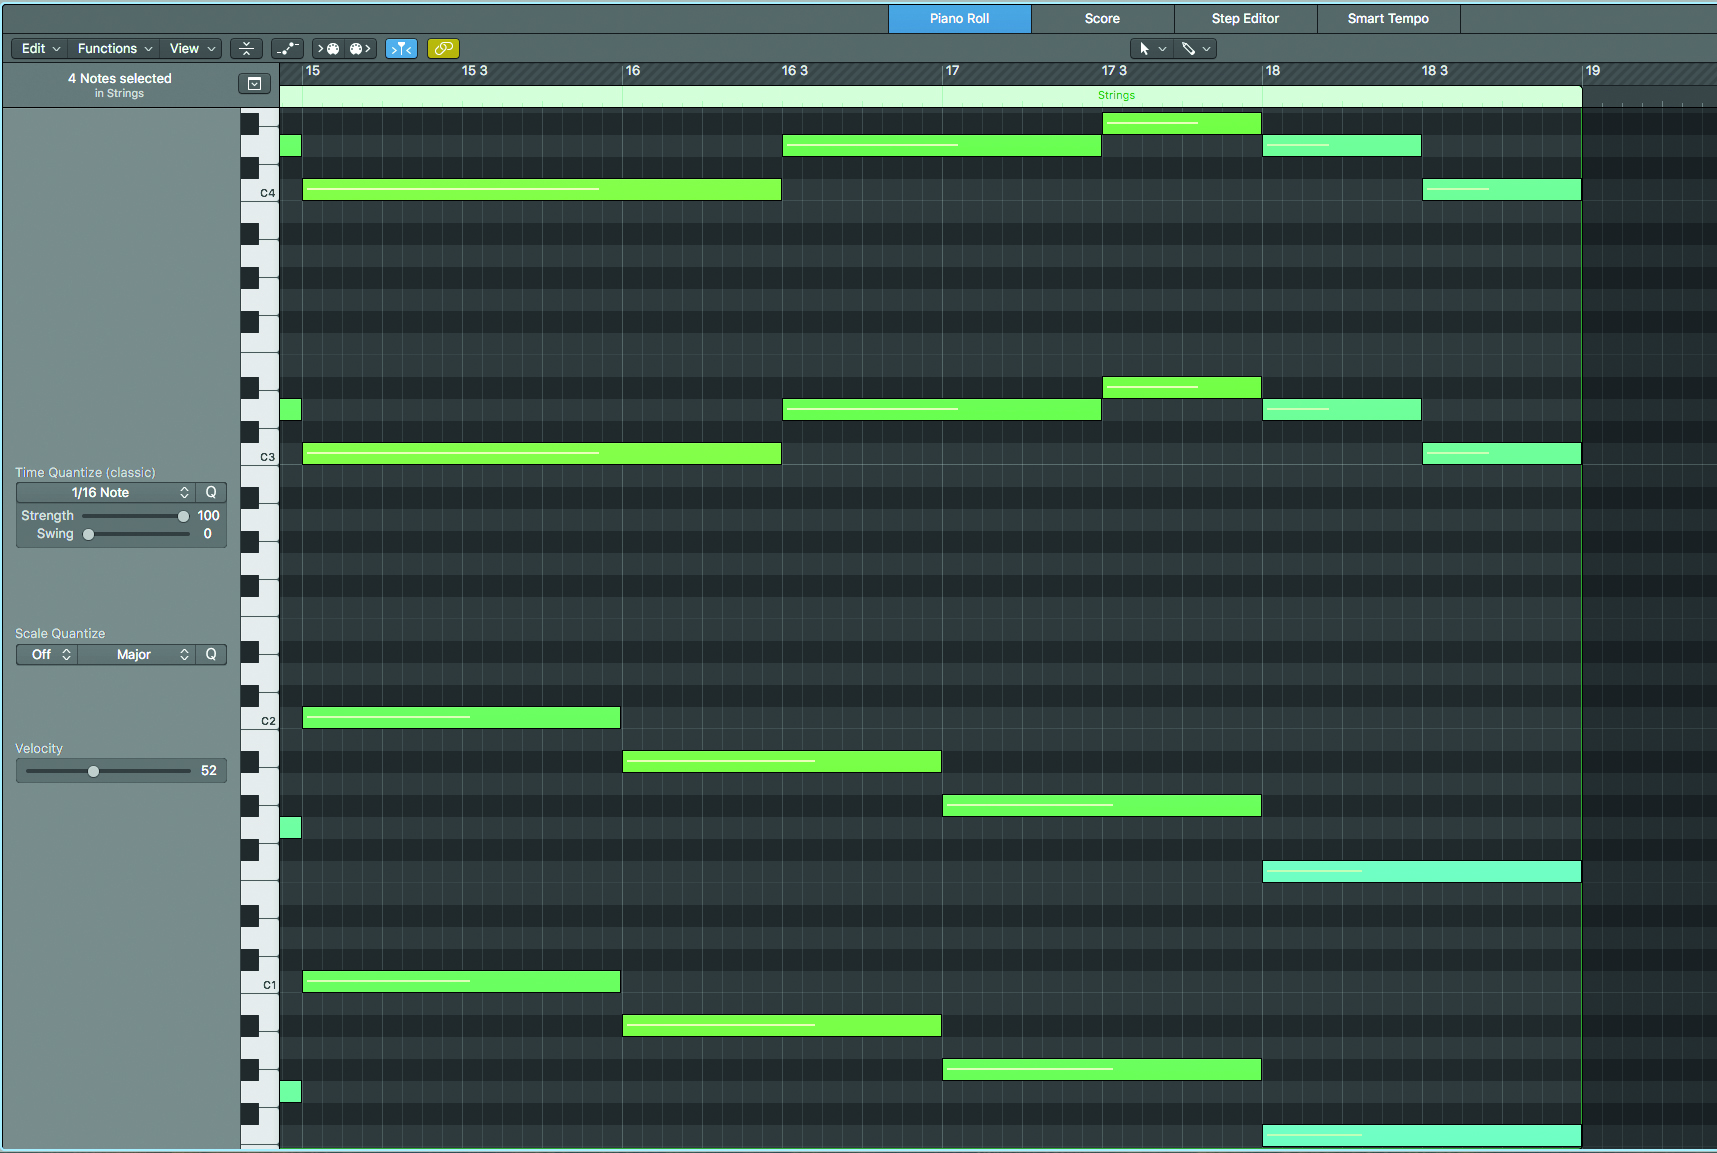Click bar 19 in the ruler
The height and width of the screenshot is (1153, 1717).
1593,71
